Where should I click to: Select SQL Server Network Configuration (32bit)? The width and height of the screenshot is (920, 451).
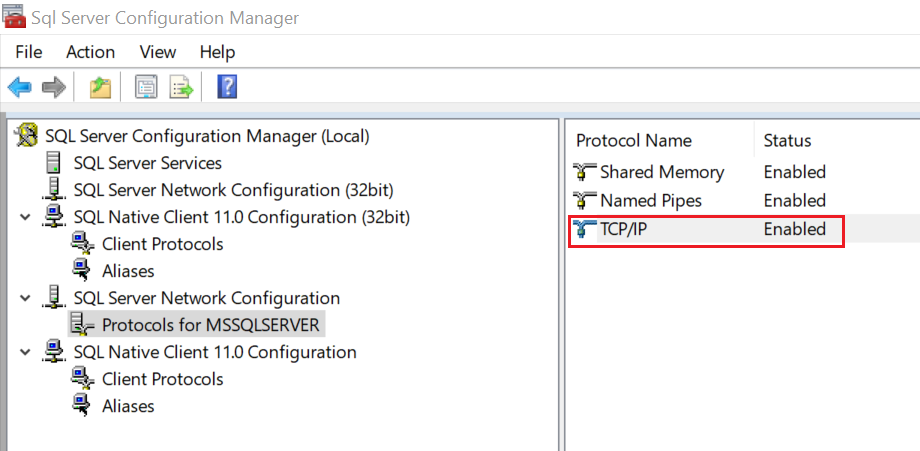pos(233,190)
